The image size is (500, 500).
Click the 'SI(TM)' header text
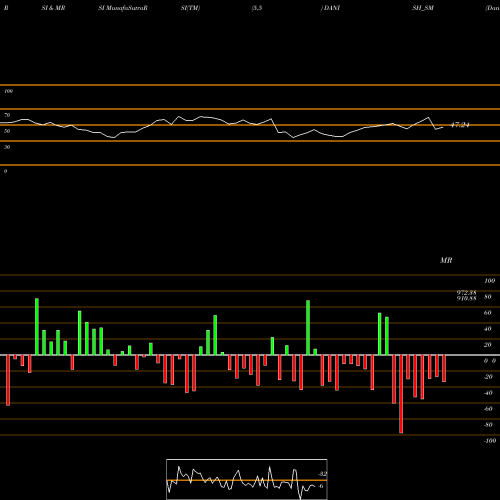(x=190, y=8)
